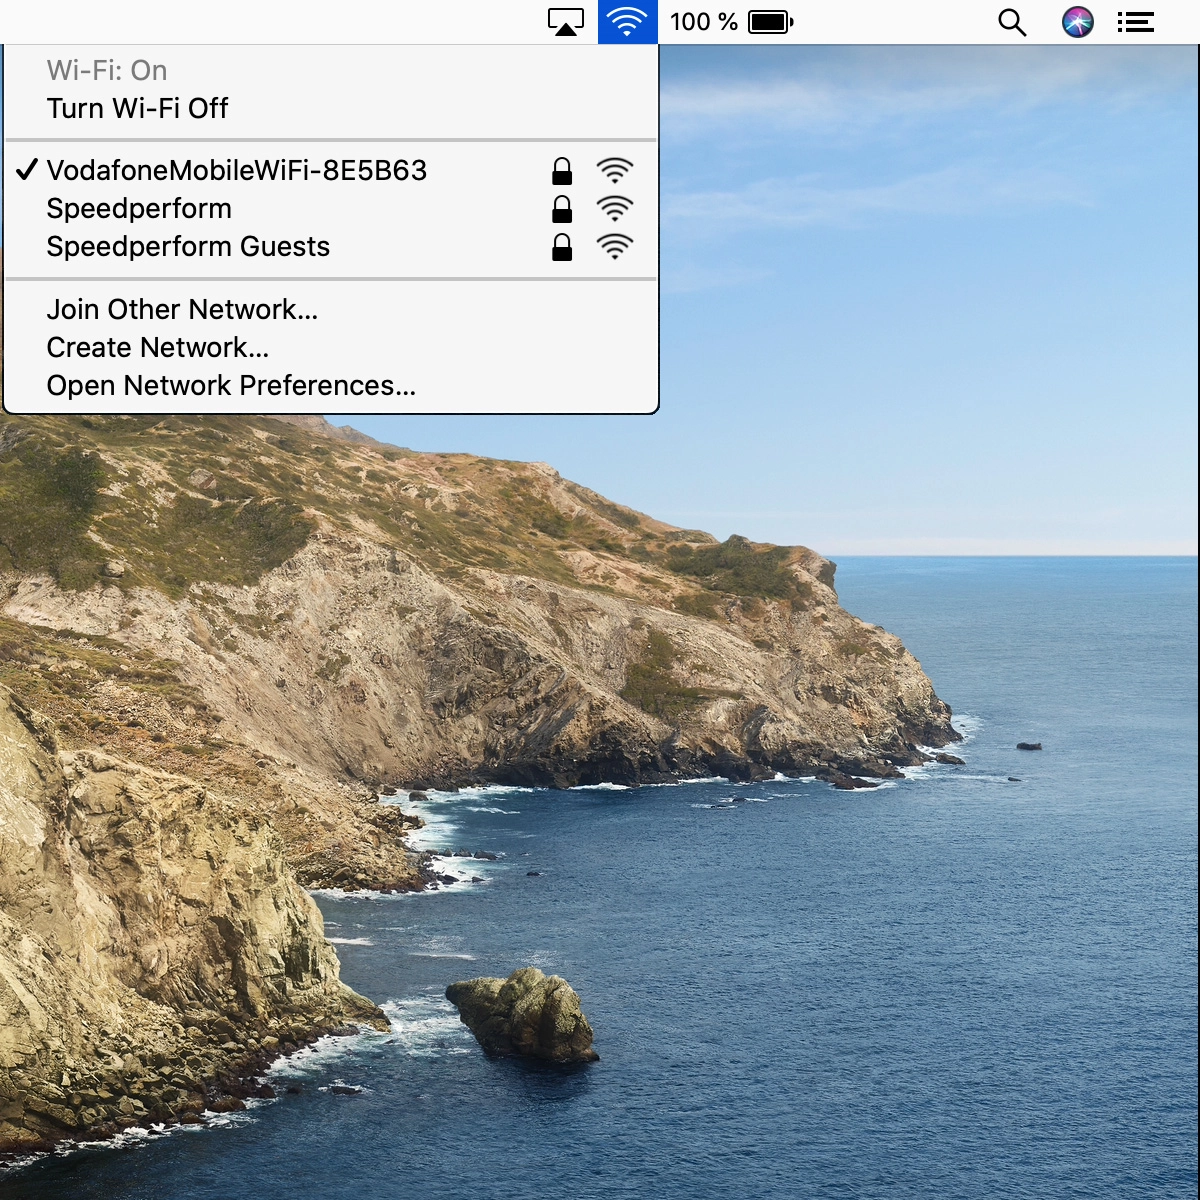
Task: Open Network Preferences…
Action: 231,386
